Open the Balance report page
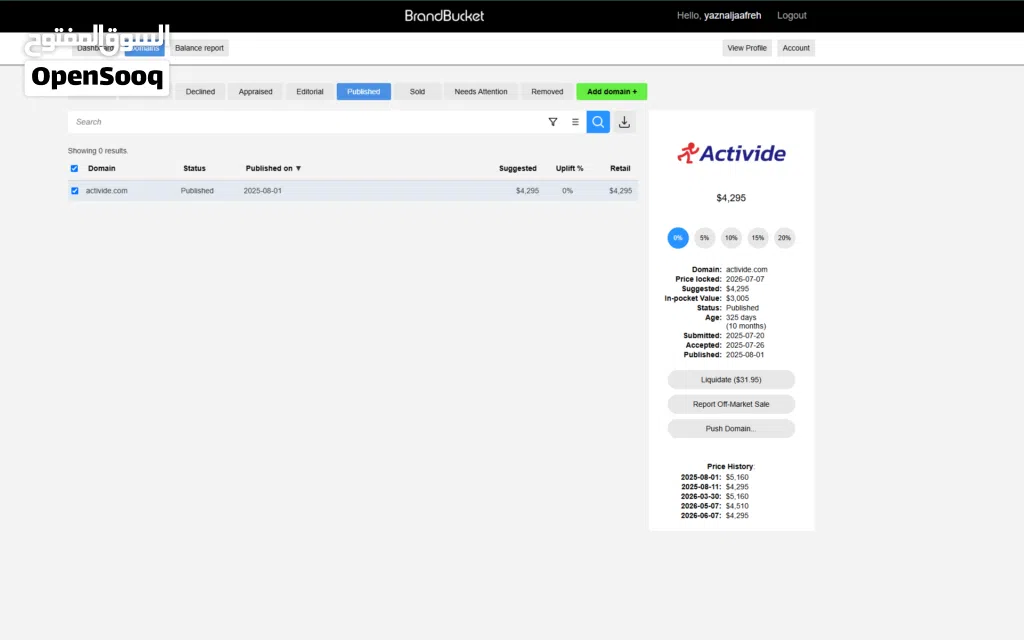Viewport: 1024px width, 640px height. pyautogui.click(x=199, y=48)
